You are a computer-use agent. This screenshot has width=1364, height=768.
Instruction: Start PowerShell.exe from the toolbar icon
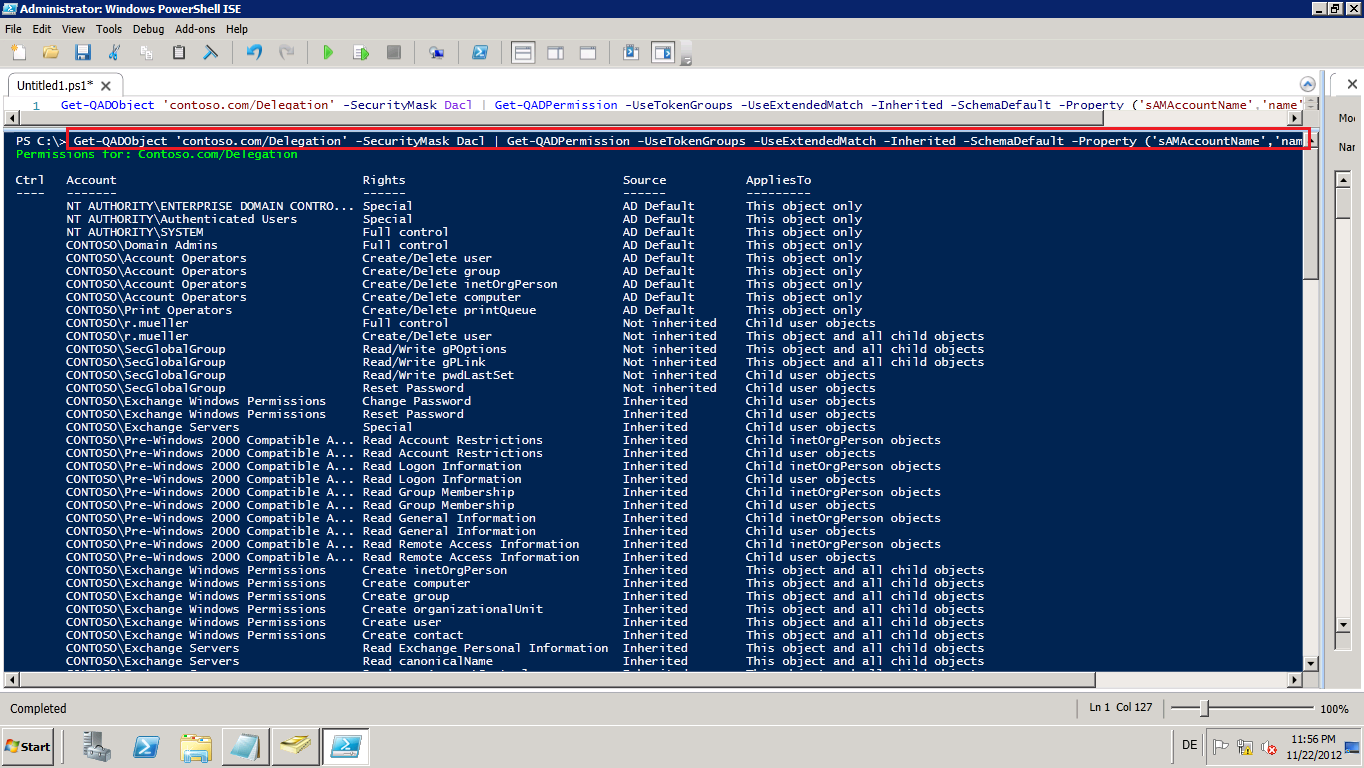click(480, 52)
